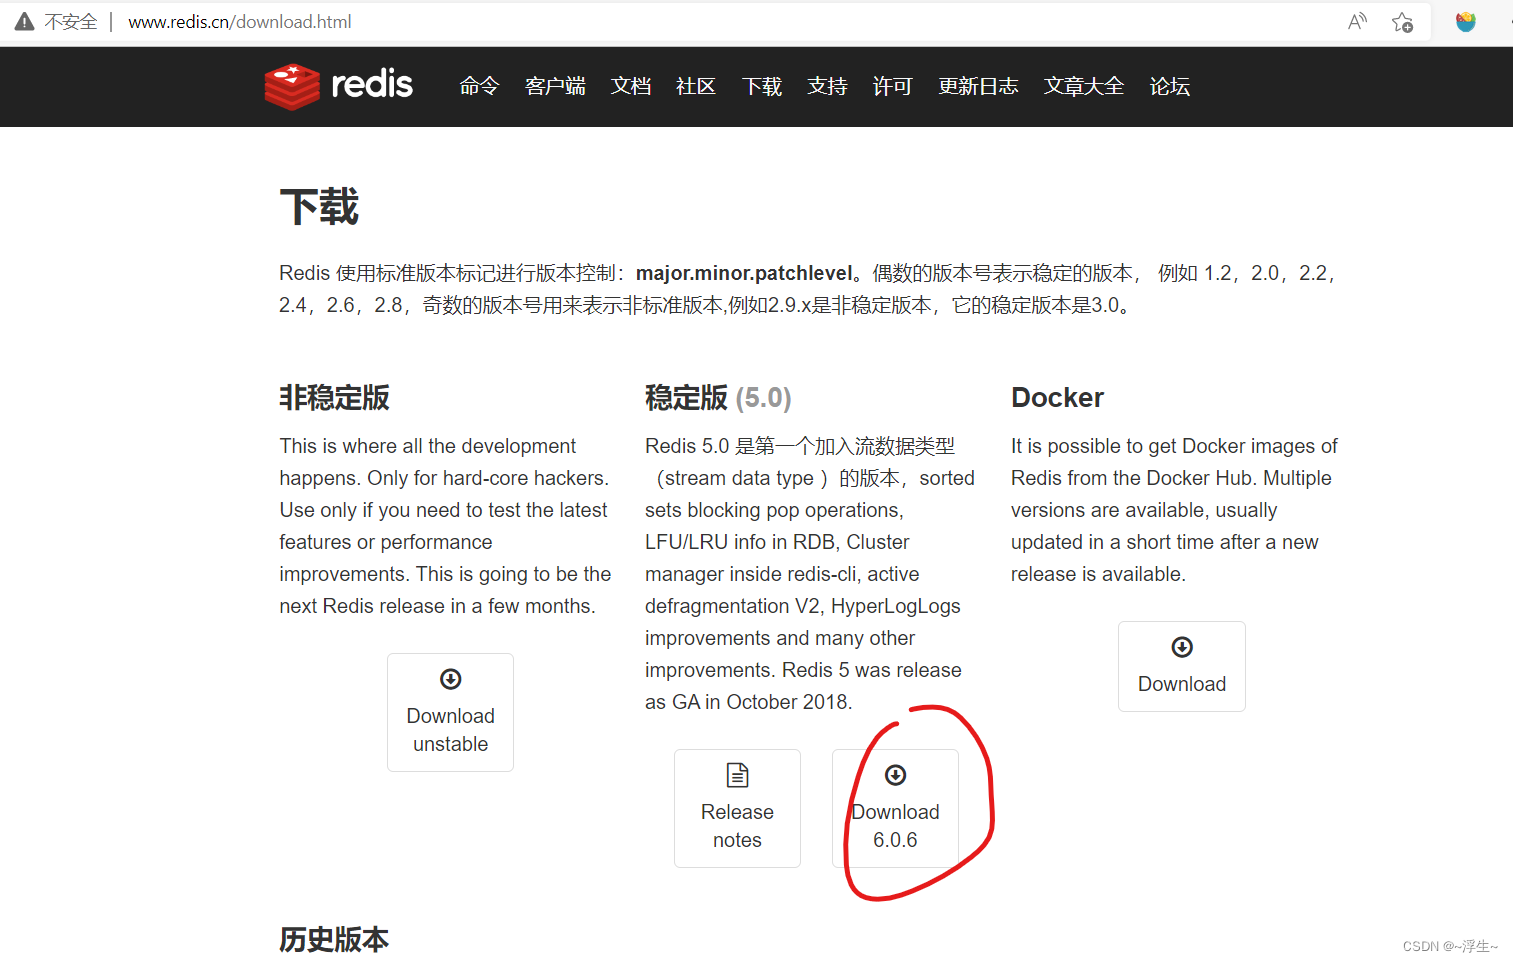
Task: View the 更新日志 page
Action: pyautogui.click(x=978, y=86)
